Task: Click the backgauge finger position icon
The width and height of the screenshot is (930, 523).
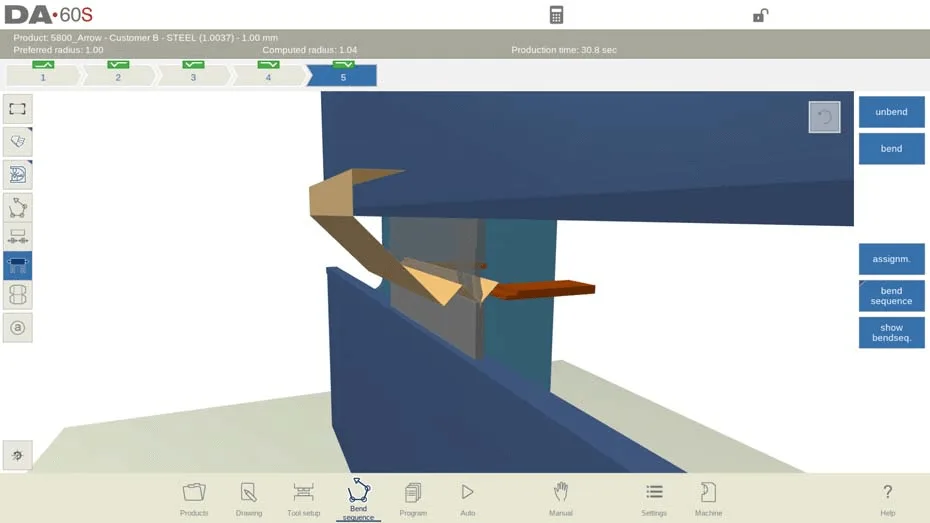Action: tap(18, 237)
